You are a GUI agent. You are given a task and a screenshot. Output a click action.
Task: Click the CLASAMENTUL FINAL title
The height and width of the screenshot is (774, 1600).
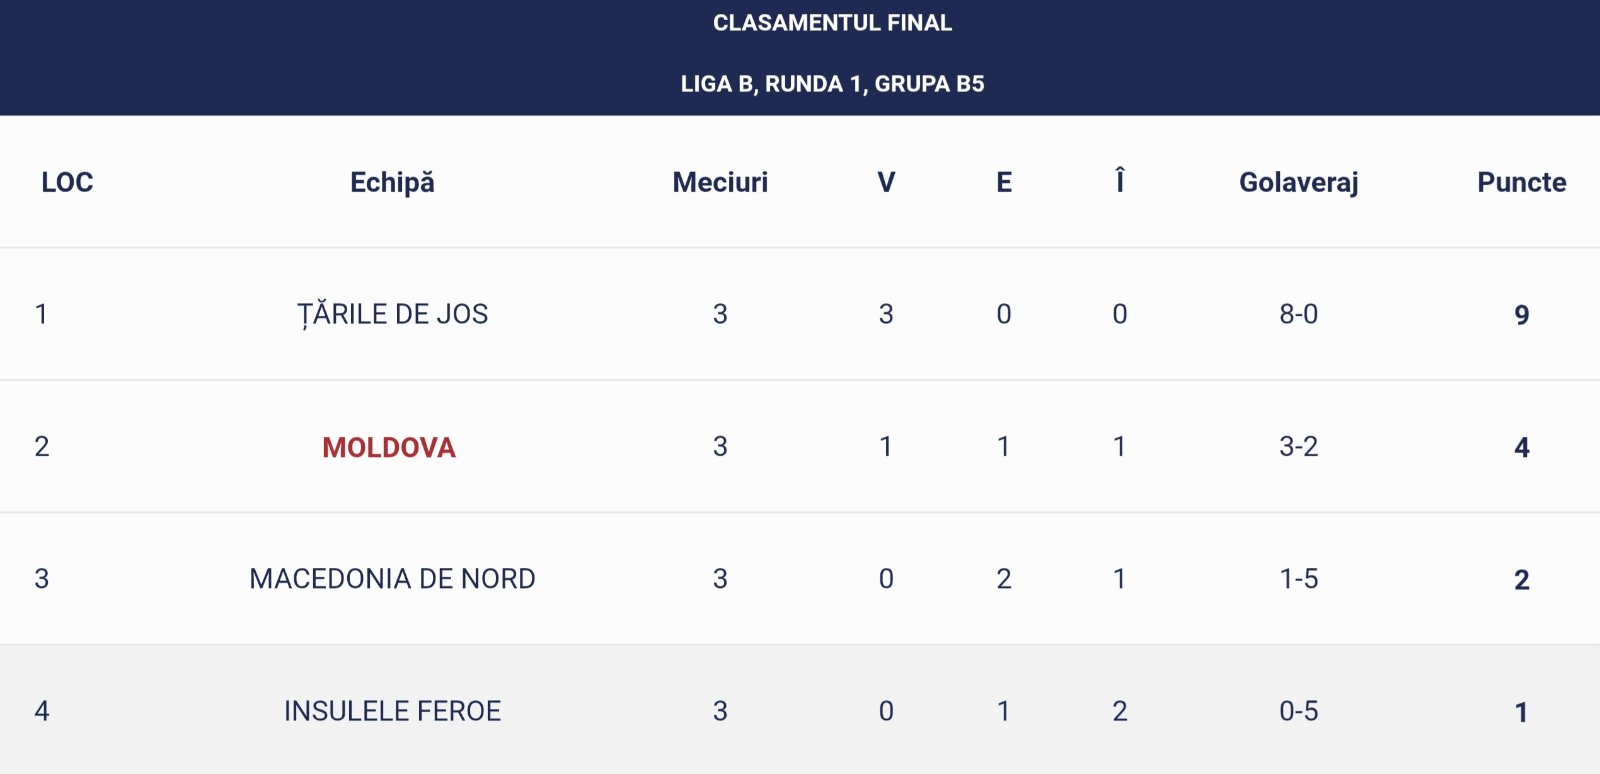pyautogui.click(x=832, y=23)
